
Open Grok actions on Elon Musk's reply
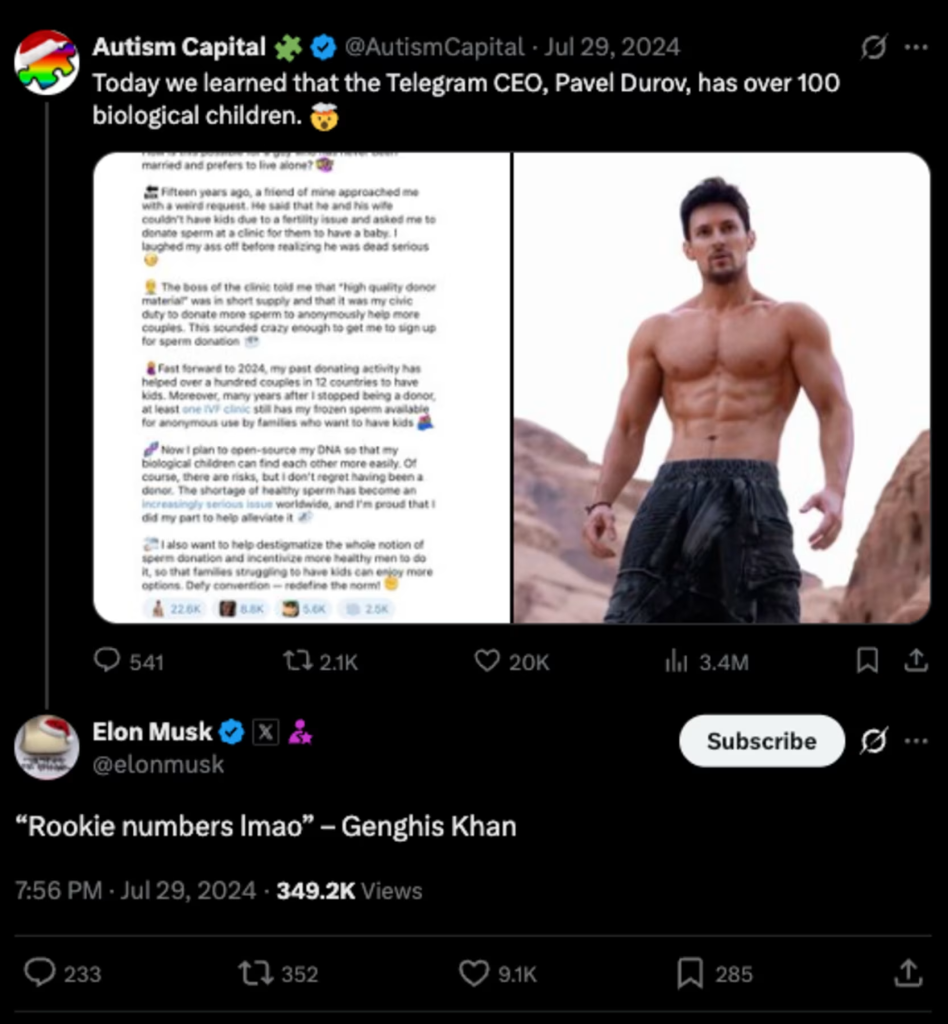[x=877, y=742]
